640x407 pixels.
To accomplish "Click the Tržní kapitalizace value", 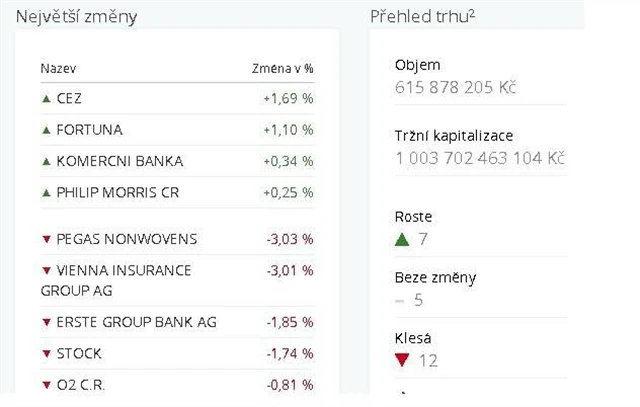I will coord(480,159).
